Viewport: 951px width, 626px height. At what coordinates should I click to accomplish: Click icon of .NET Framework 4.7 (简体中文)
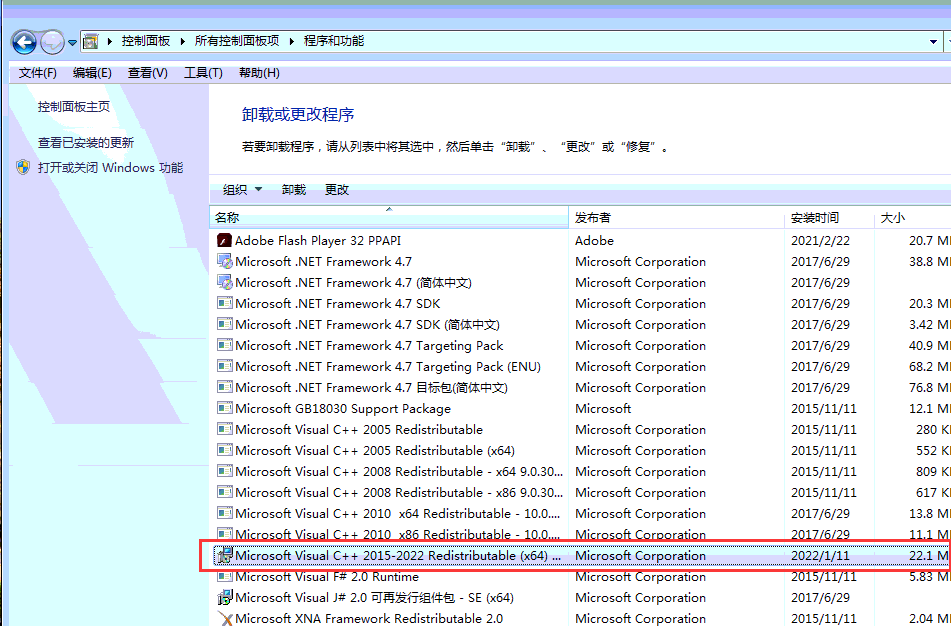tap(224, 282)
